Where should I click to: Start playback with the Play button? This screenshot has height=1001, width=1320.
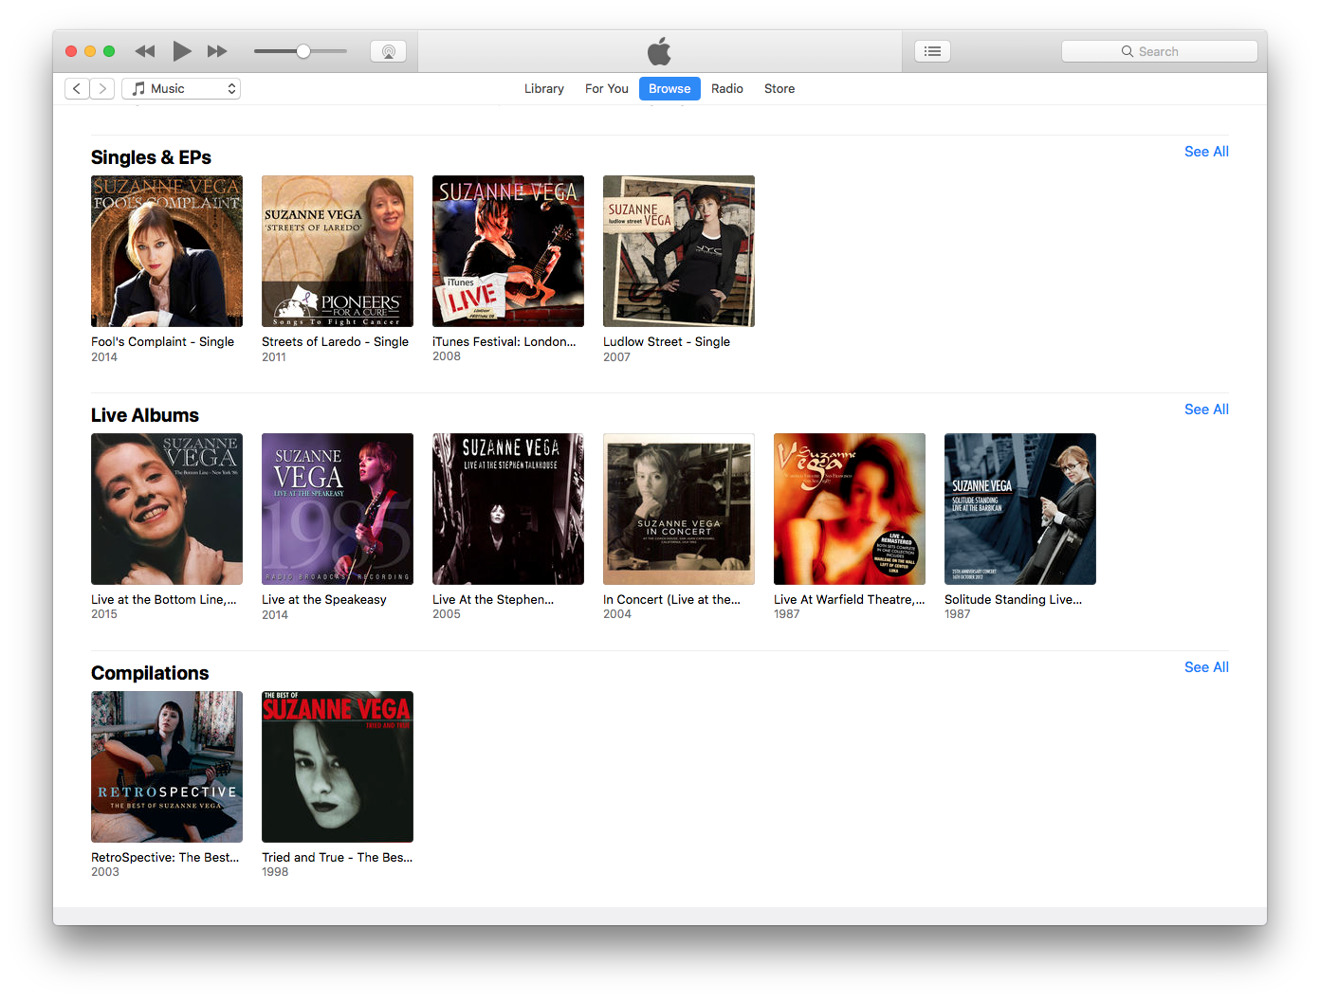click(x=182, y=51)
